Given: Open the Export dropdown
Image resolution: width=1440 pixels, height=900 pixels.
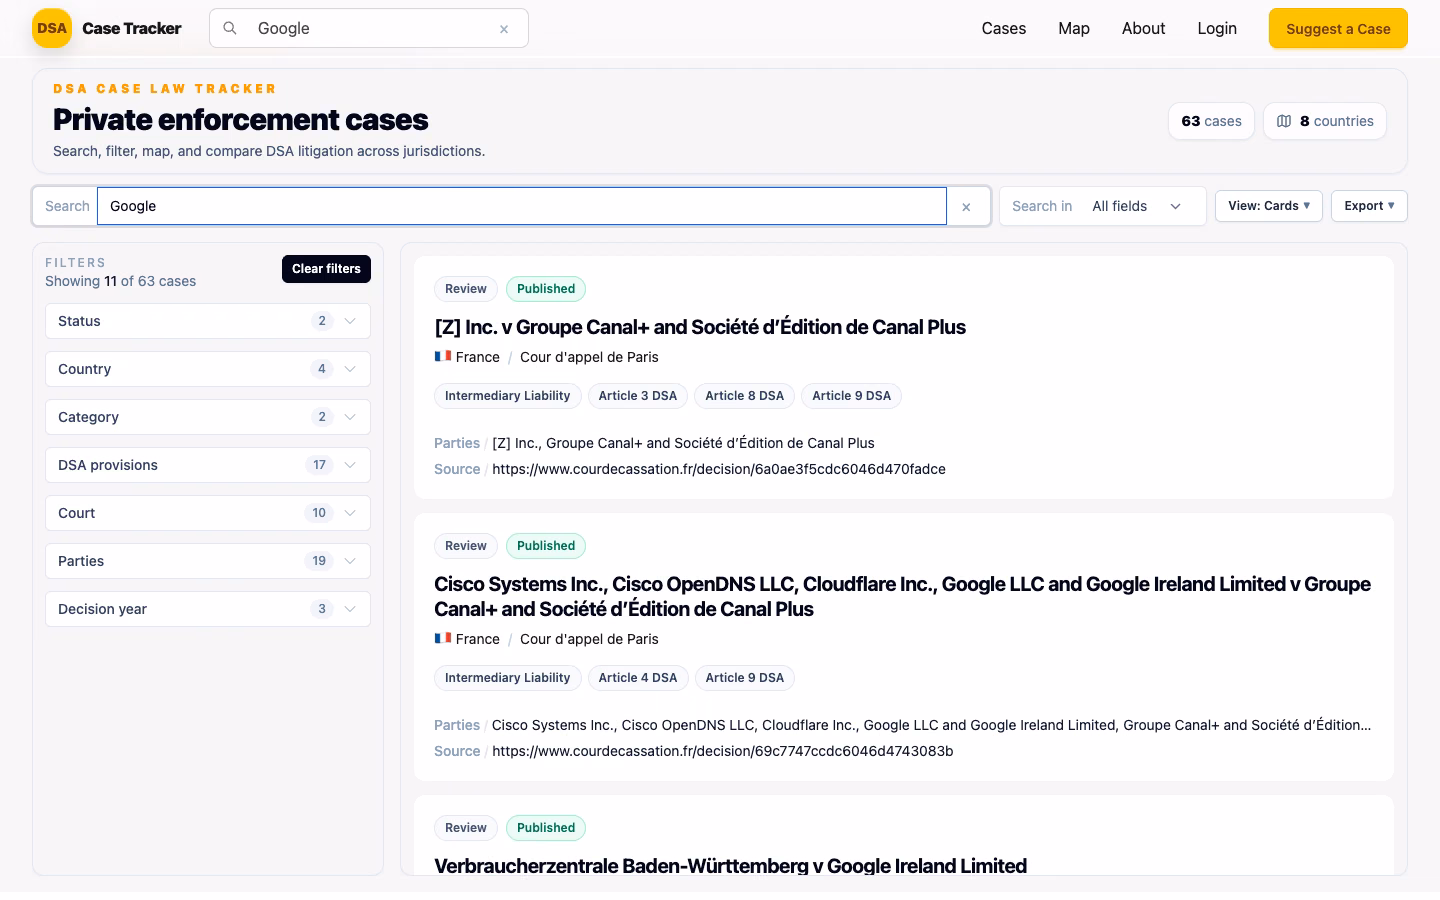Looking at the screenshot, I should [x=1369, y=206].
